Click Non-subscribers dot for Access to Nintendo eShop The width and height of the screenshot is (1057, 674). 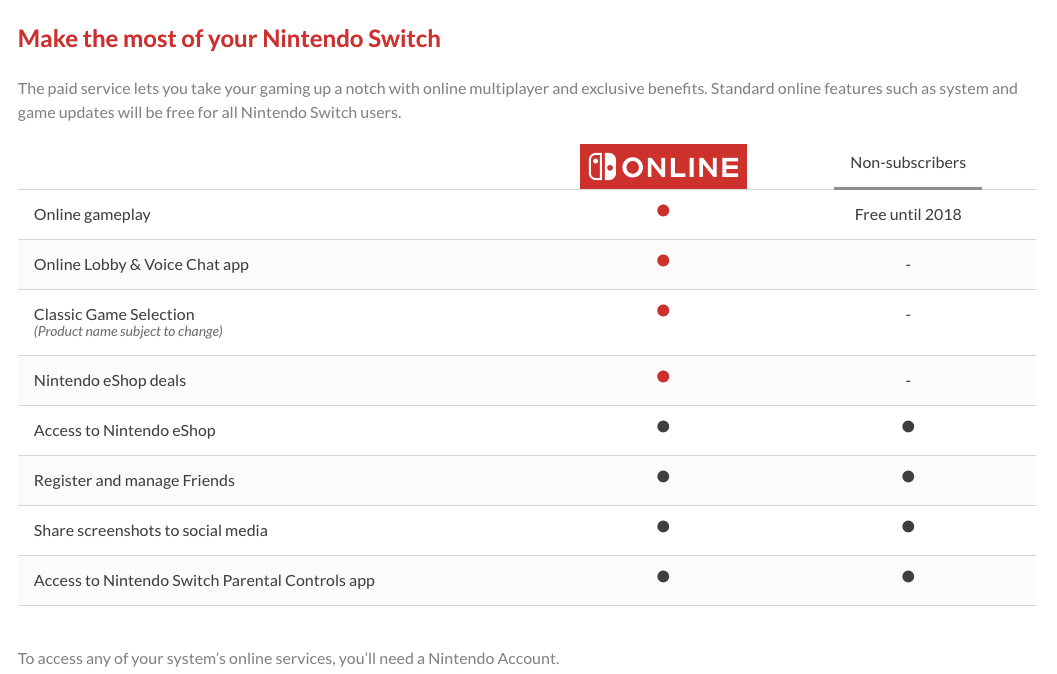(x=908, y=427)
